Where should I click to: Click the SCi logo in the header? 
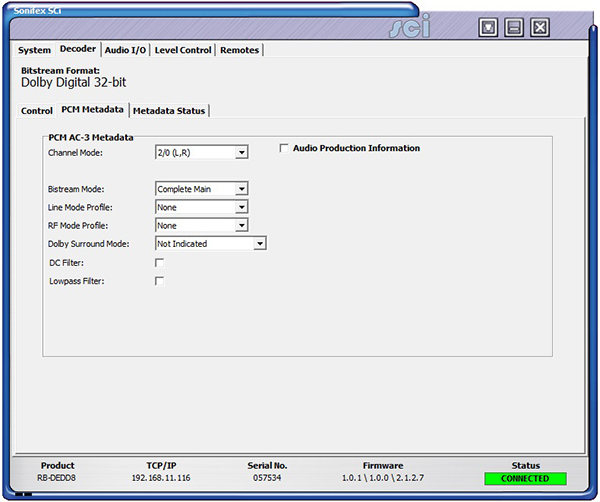click(410, 26)
